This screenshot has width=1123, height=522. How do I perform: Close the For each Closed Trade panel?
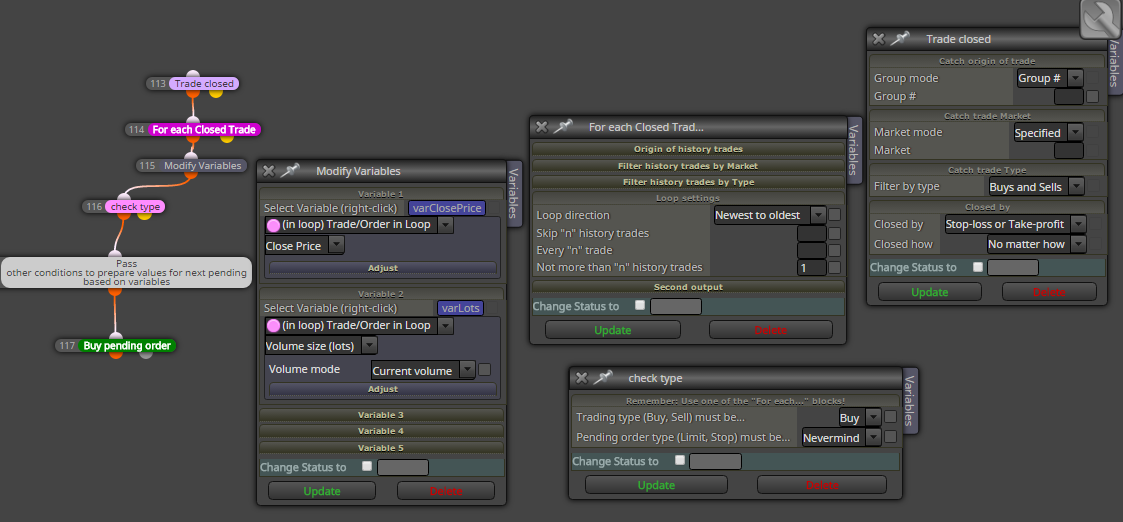pos(542,127)
